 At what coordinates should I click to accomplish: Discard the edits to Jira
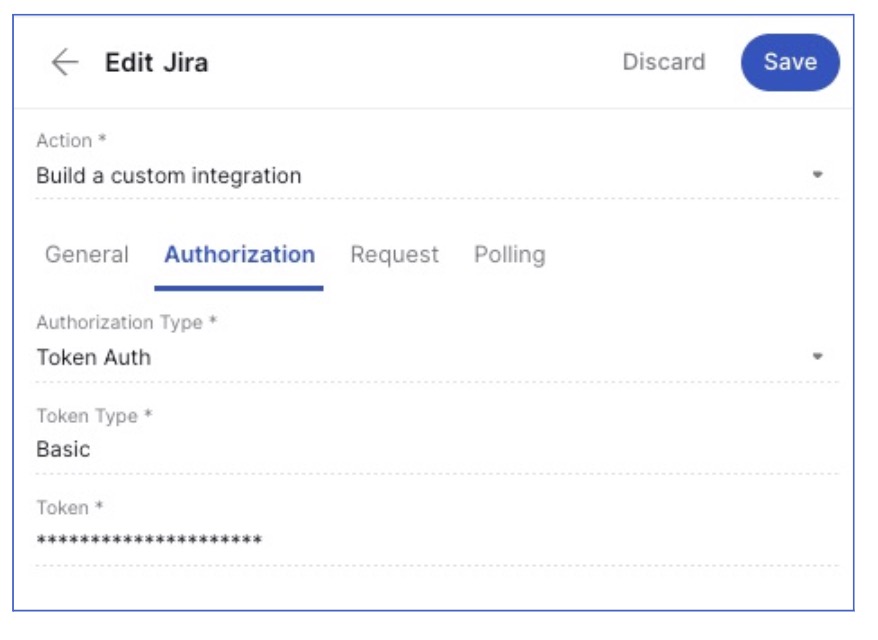663,62
